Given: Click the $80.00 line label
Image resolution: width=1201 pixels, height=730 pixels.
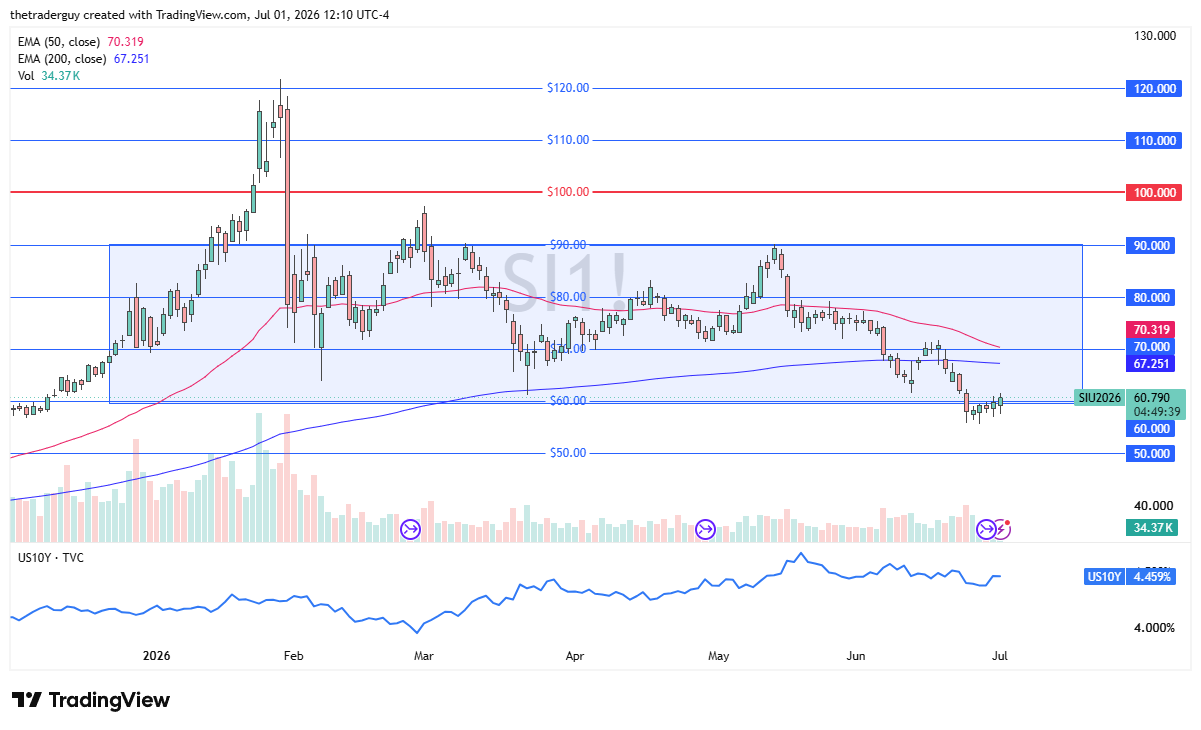Looking at the screenshot, I should pos(568,297).
